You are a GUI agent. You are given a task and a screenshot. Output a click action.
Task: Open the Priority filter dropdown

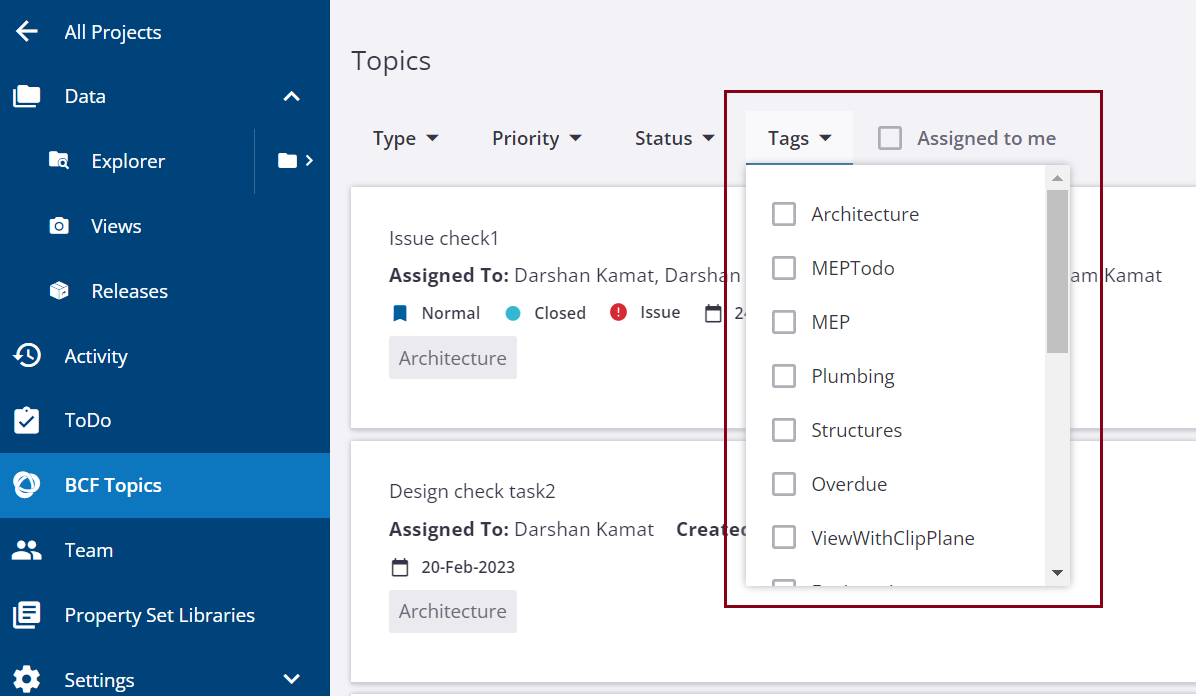(537, 138)
